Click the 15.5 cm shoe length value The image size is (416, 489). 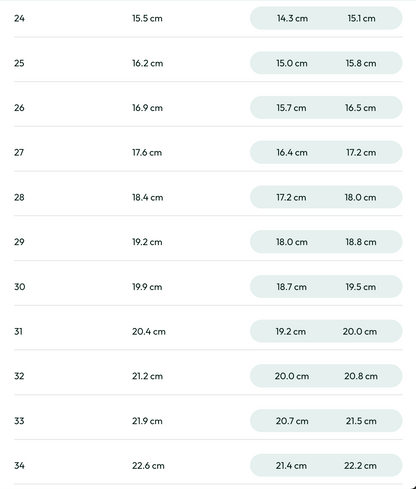(147, 18)
